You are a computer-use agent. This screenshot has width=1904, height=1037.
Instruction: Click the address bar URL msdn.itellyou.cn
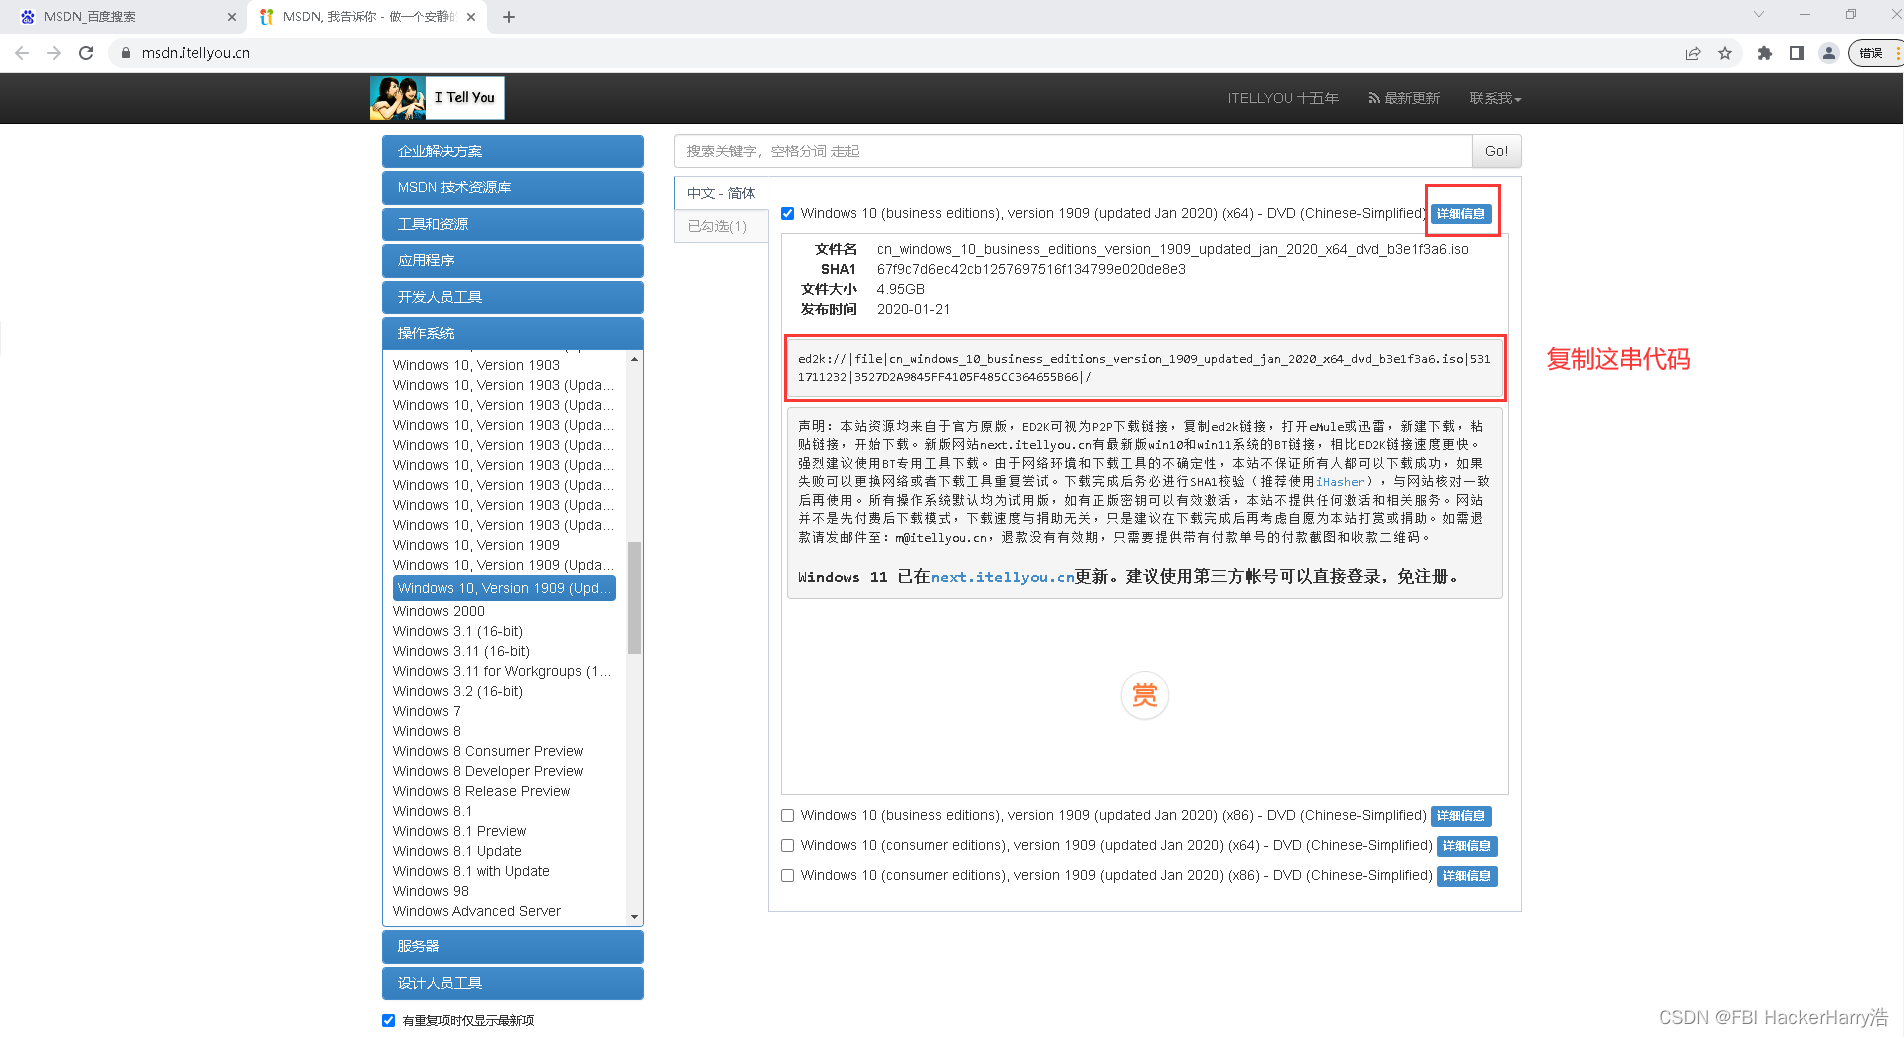[x=196, y=53]
